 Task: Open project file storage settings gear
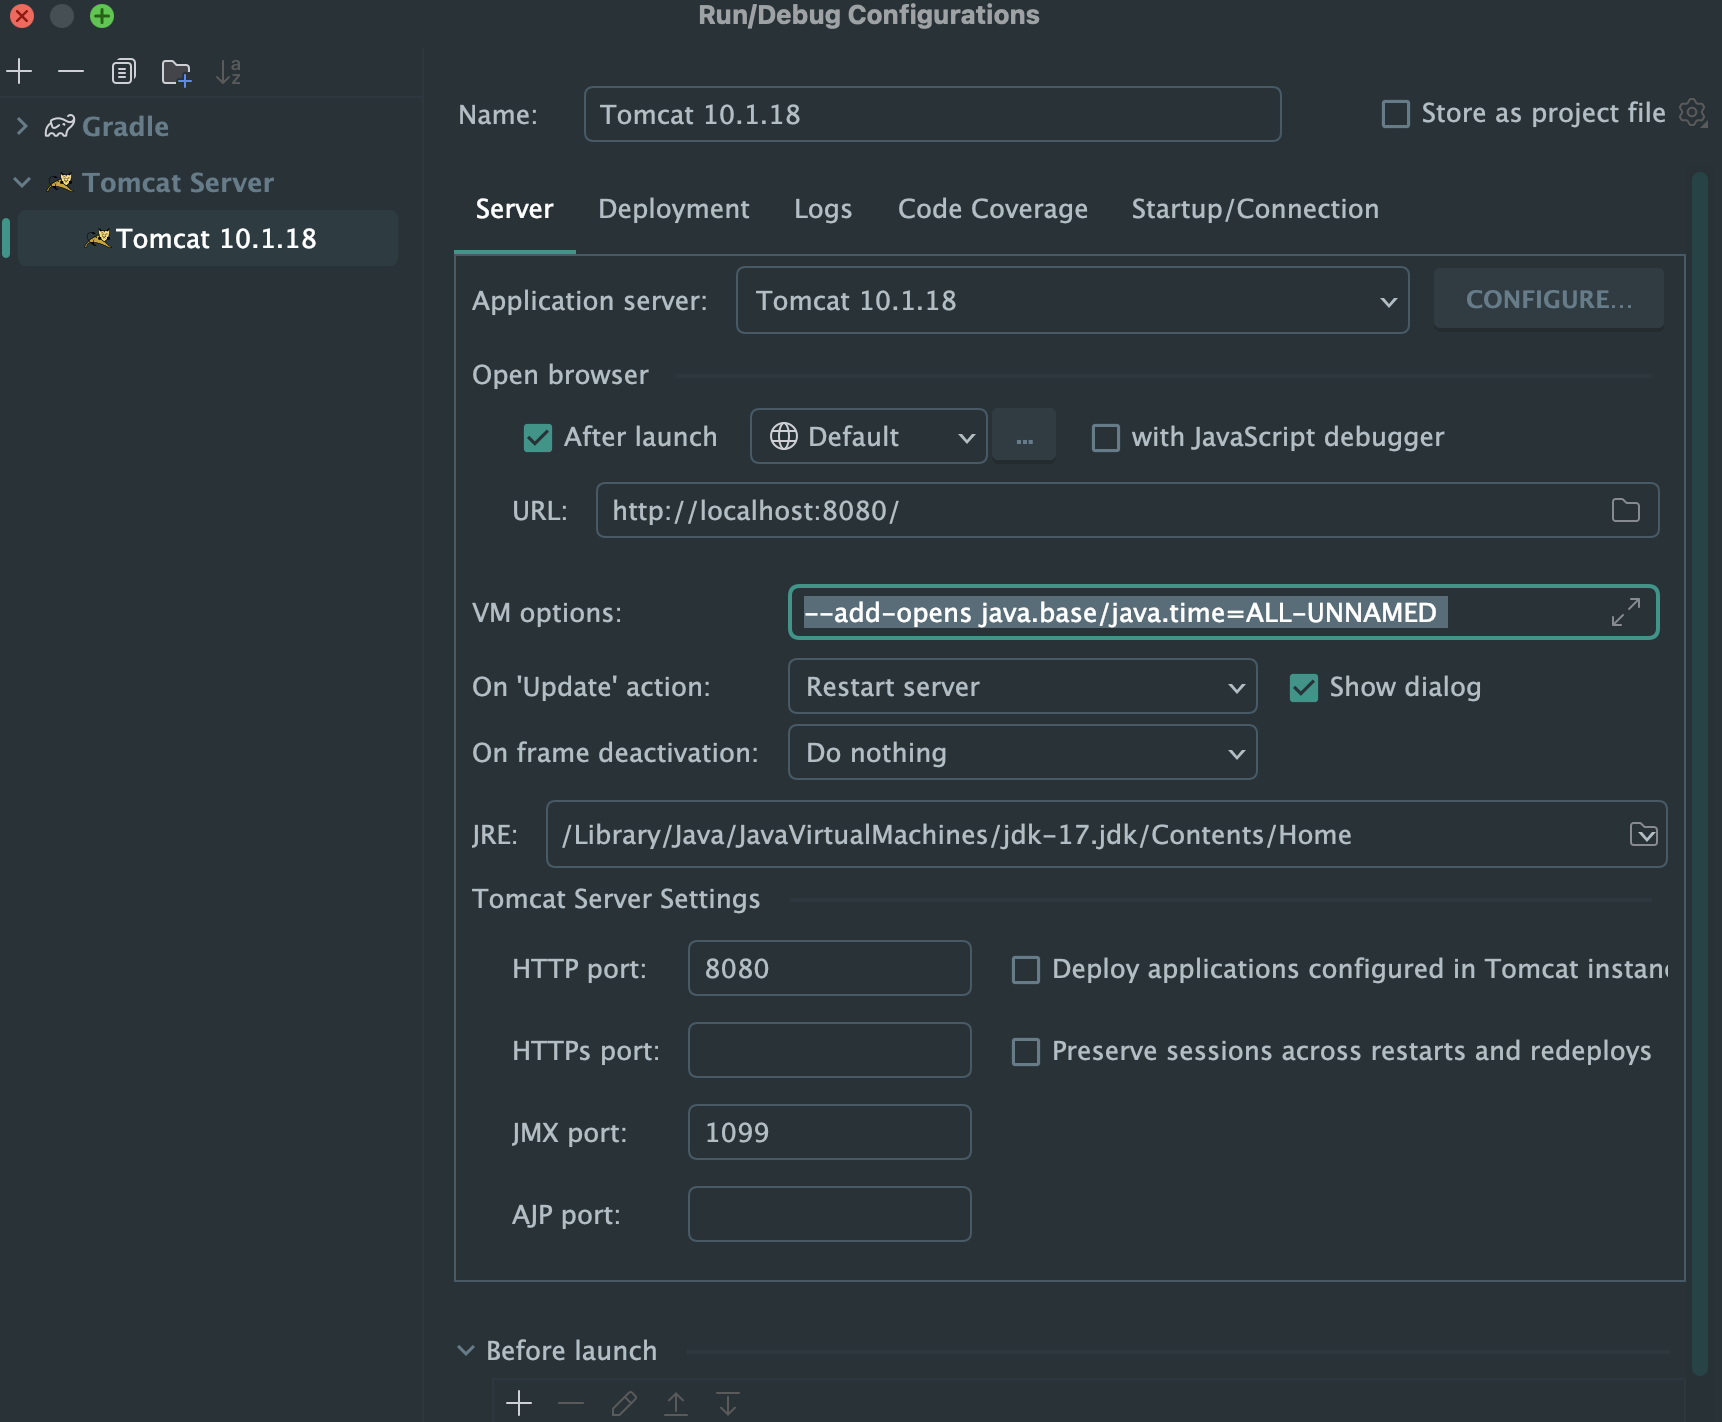click(1692, 113)
